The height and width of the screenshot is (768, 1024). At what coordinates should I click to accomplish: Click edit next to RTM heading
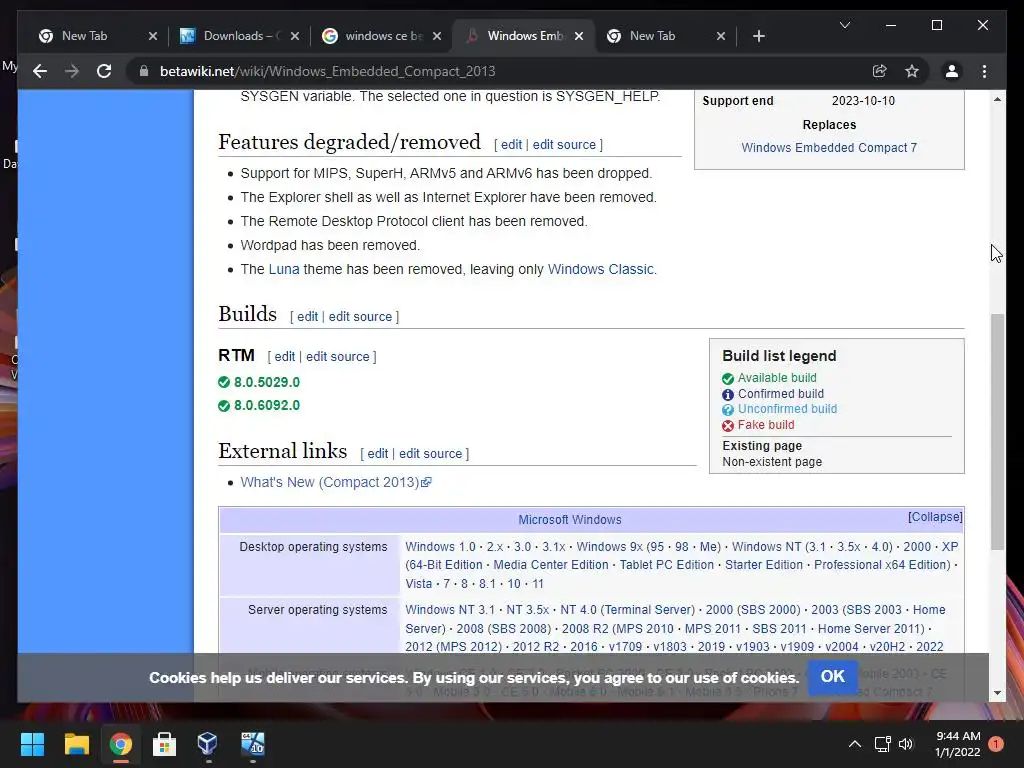pyautogui.click(x=285, y=357)
